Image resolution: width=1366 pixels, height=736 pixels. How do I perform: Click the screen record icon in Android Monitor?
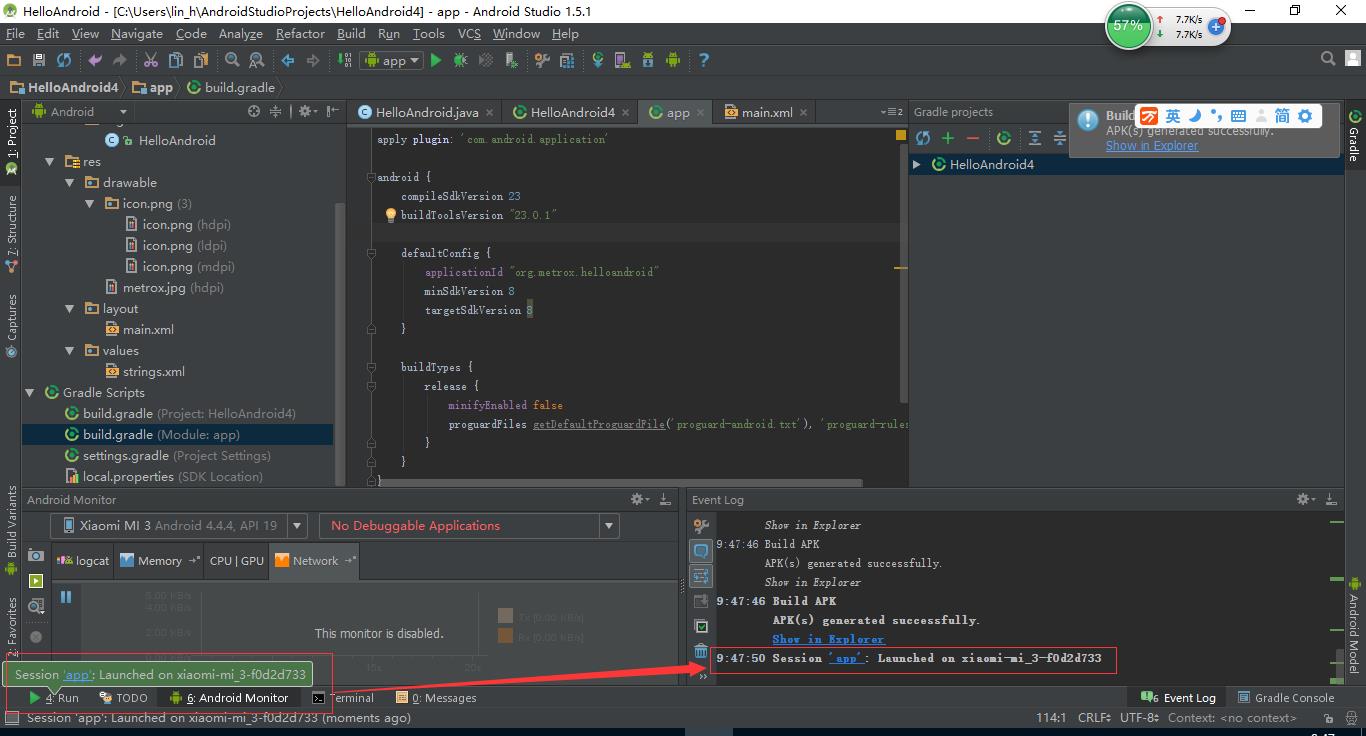tap(36, 581)
